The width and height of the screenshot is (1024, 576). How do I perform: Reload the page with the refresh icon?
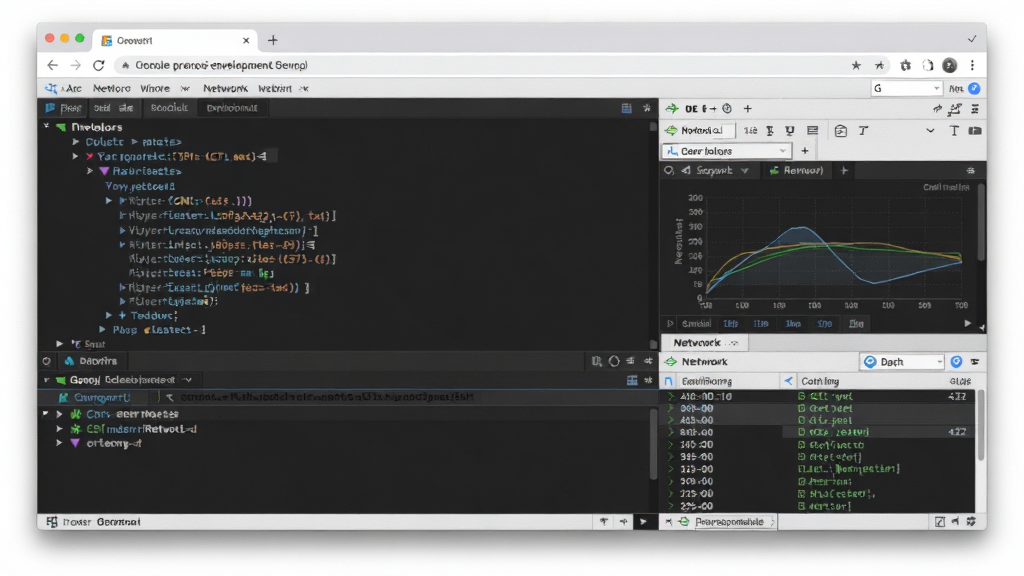coord(99,65)
